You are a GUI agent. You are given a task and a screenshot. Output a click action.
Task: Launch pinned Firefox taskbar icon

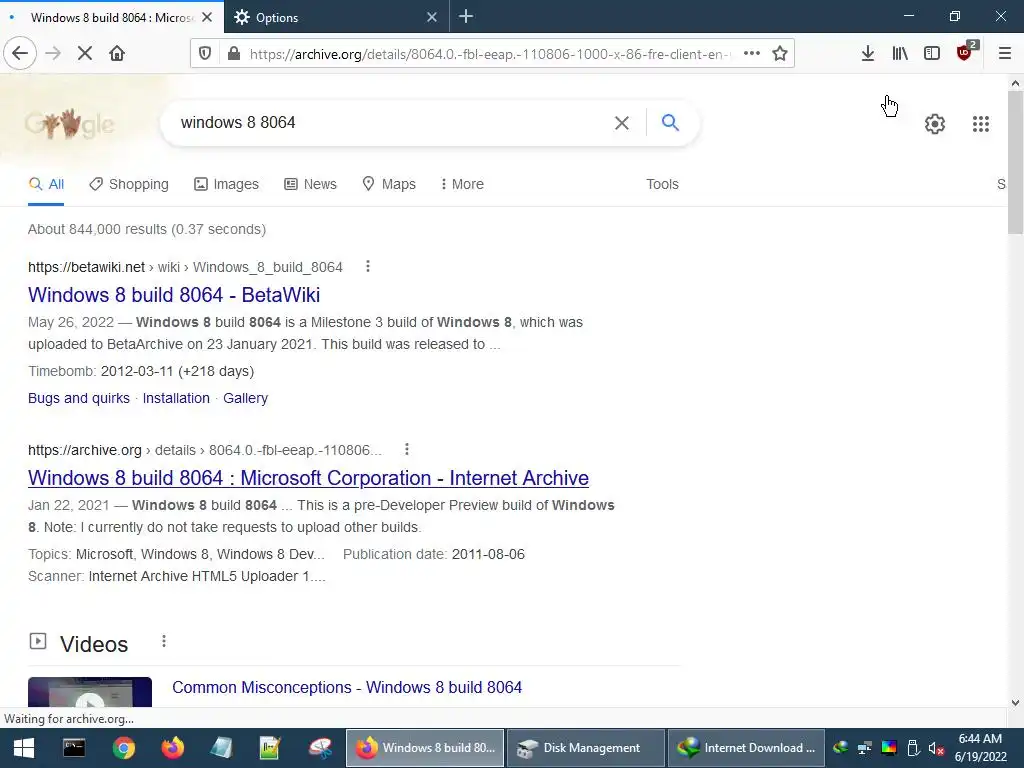(173, 748)
